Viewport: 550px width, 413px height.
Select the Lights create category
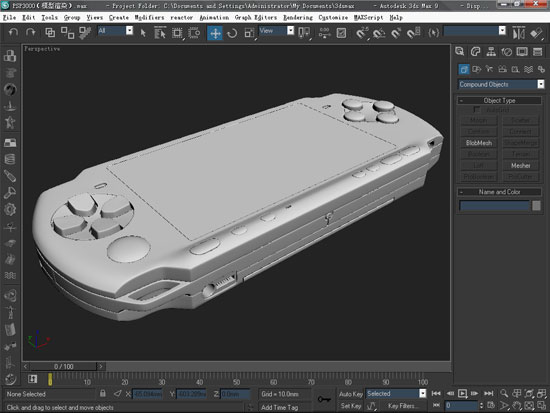coord(489,69)
